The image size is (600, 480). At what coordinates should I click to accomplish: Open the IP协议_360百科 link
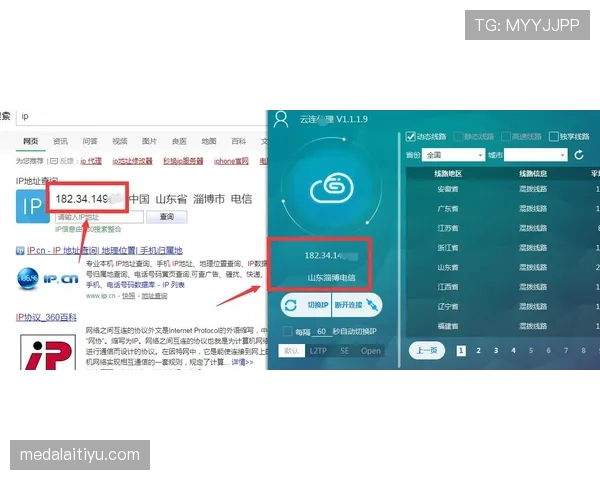(46, 317)
